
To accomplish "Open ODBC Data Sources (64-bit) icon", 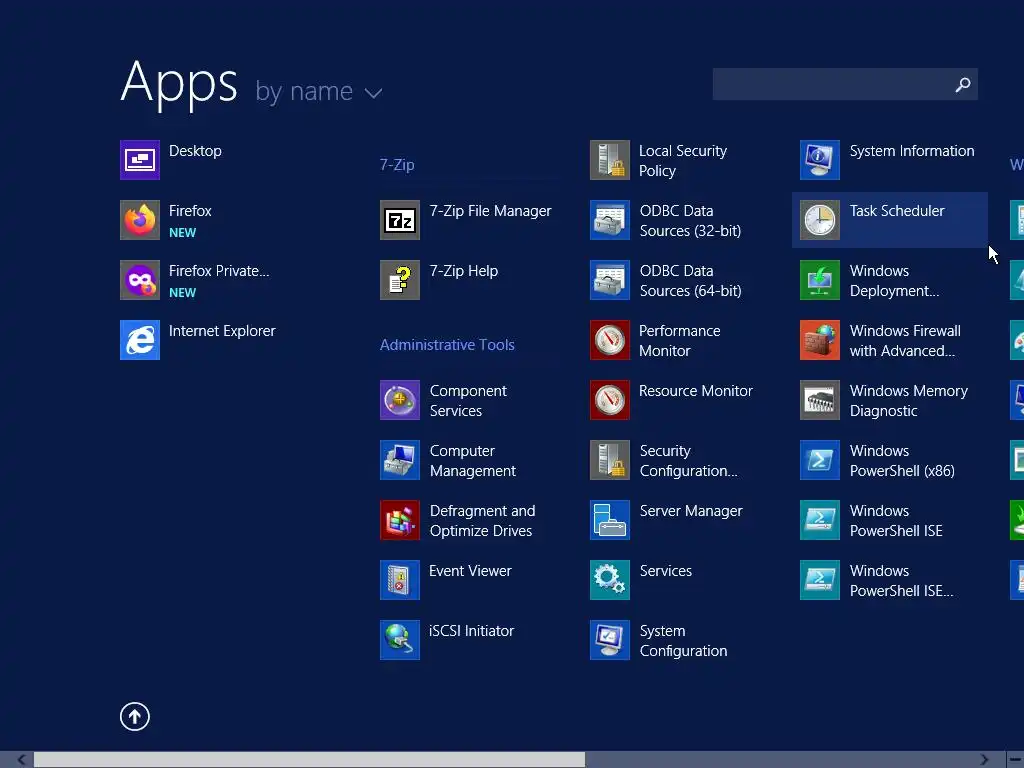I will pyautogui.click(x=610, y=280).
